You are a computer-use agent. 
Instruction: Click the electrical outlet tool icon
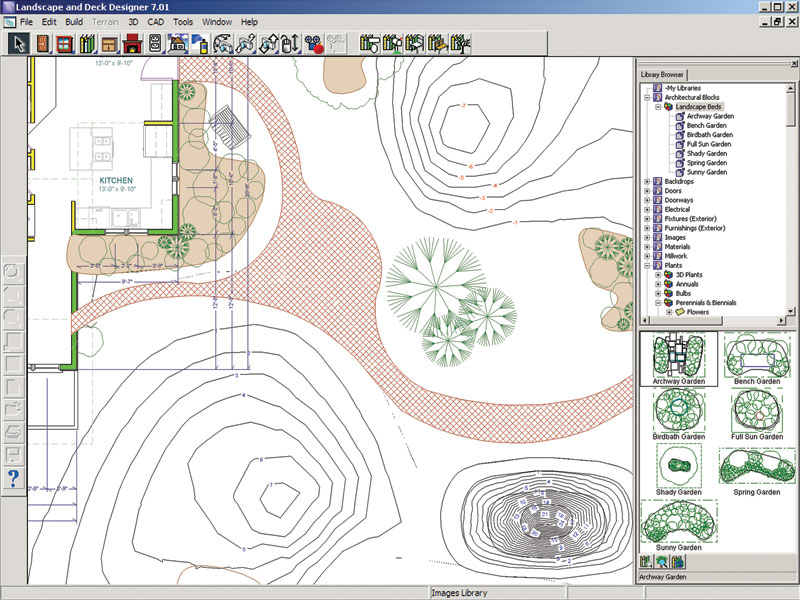155,44
